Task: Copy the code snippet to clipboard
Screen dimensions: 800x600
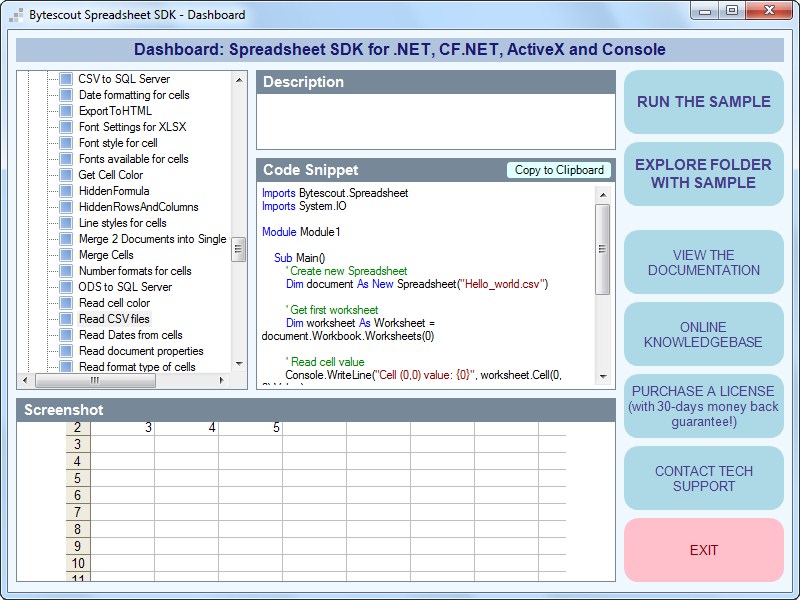Action: point(559,170)
